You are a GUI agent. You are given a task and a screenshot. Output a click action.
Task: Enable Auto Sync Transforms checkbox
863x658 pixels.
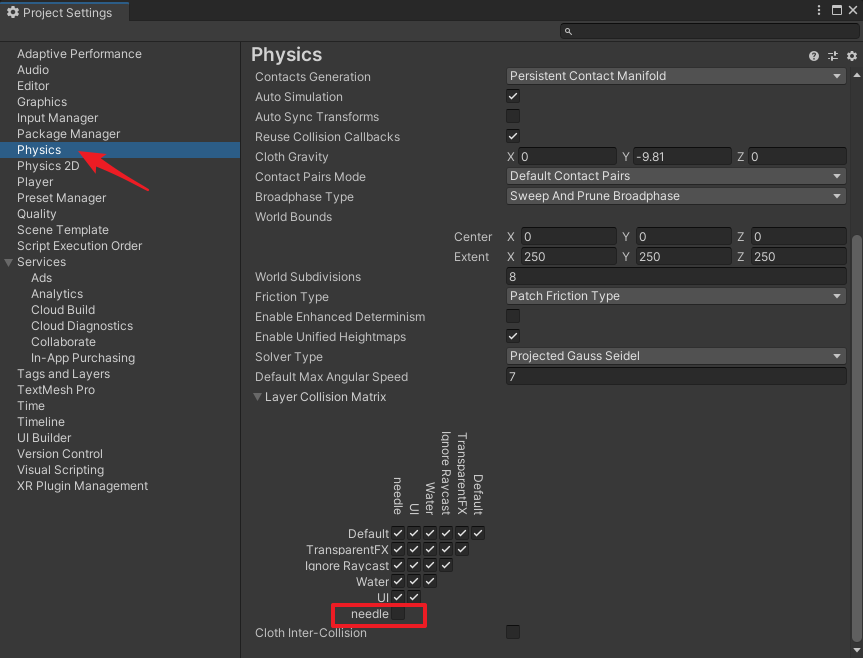pyautogui.click(x=513, y=116)
